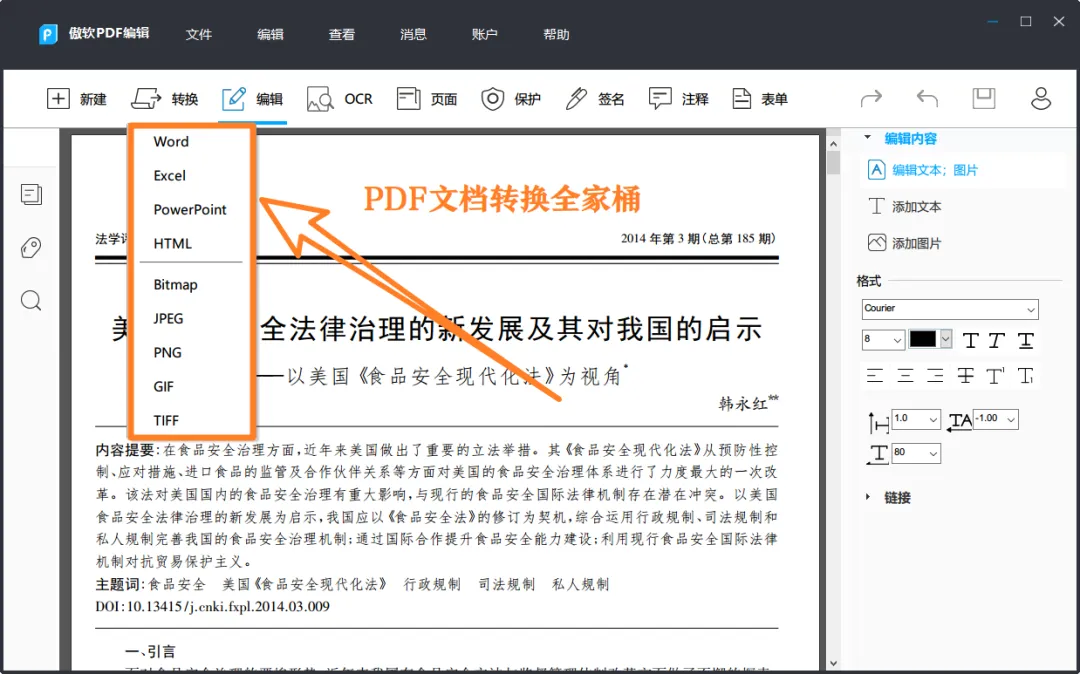This screenshot has height=674, width=1080.
Task: Open the text color dropdown arrow
Action: [946, 339]
